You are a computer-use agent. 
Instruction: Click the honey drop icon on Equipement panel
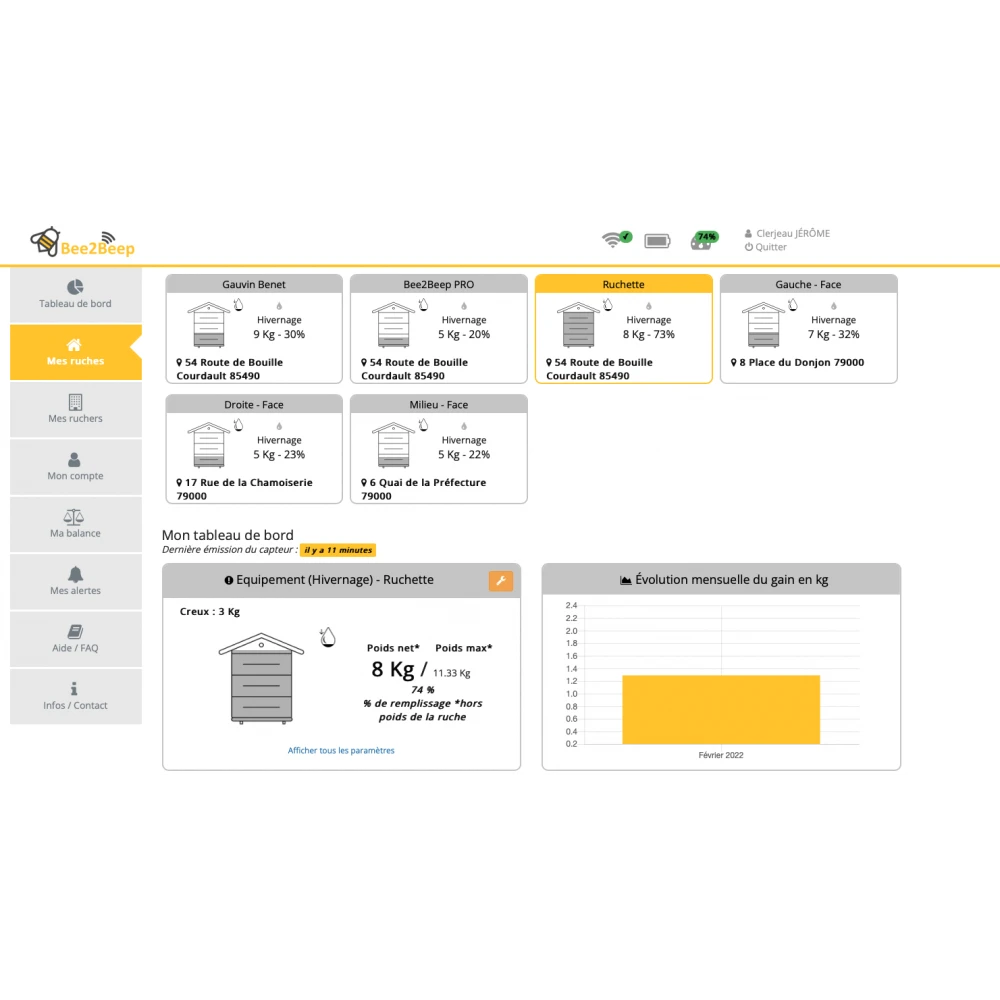(x=327, y=637)
